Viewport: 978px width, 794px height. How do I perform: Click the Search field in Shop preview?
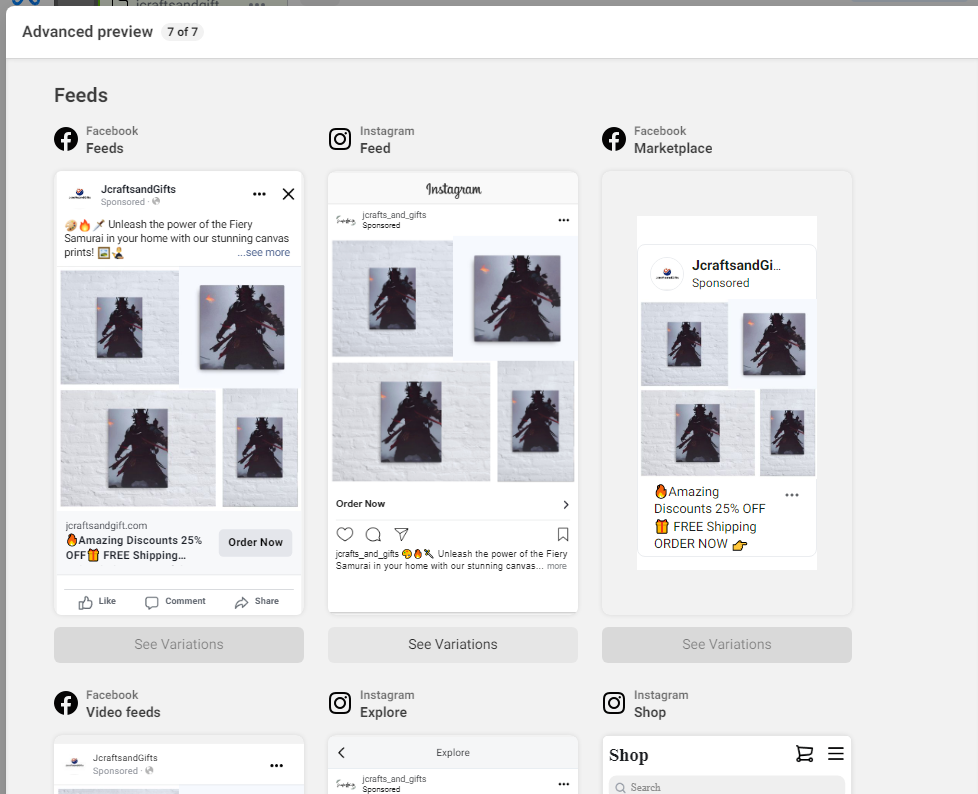click(727, 786)
